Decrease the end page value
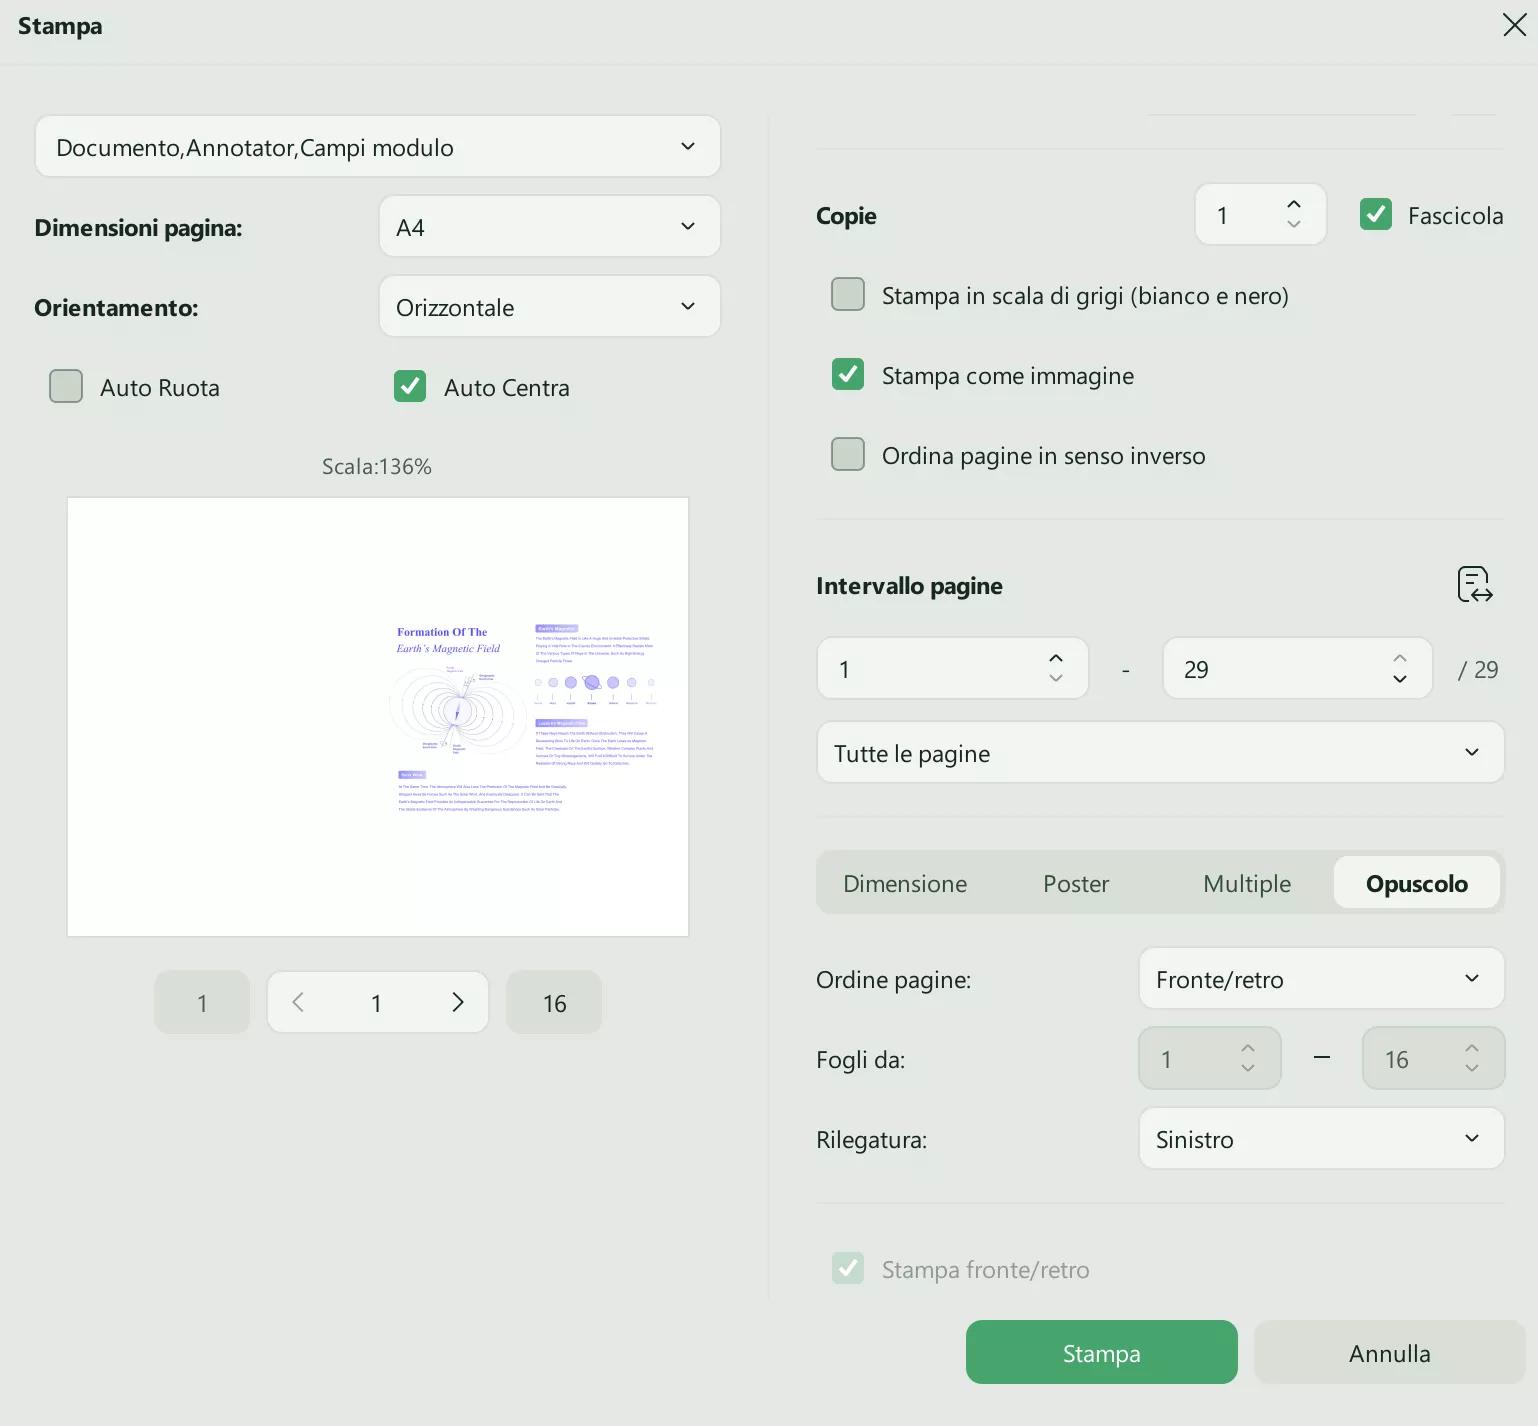This screenshot has width=1538, height=1426. 1400,679
